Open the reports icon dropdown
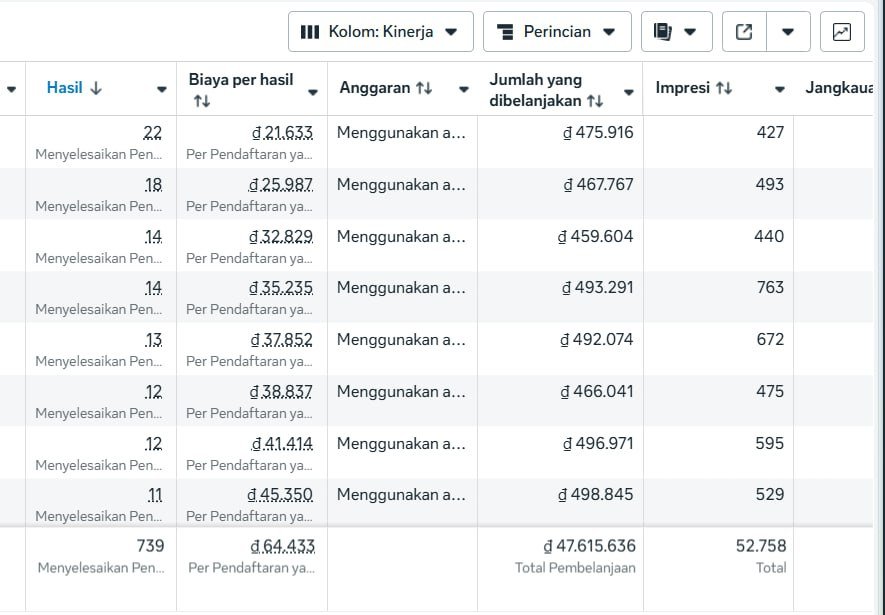Viewport: 885px width, 615px height. (x=676, y=32)
